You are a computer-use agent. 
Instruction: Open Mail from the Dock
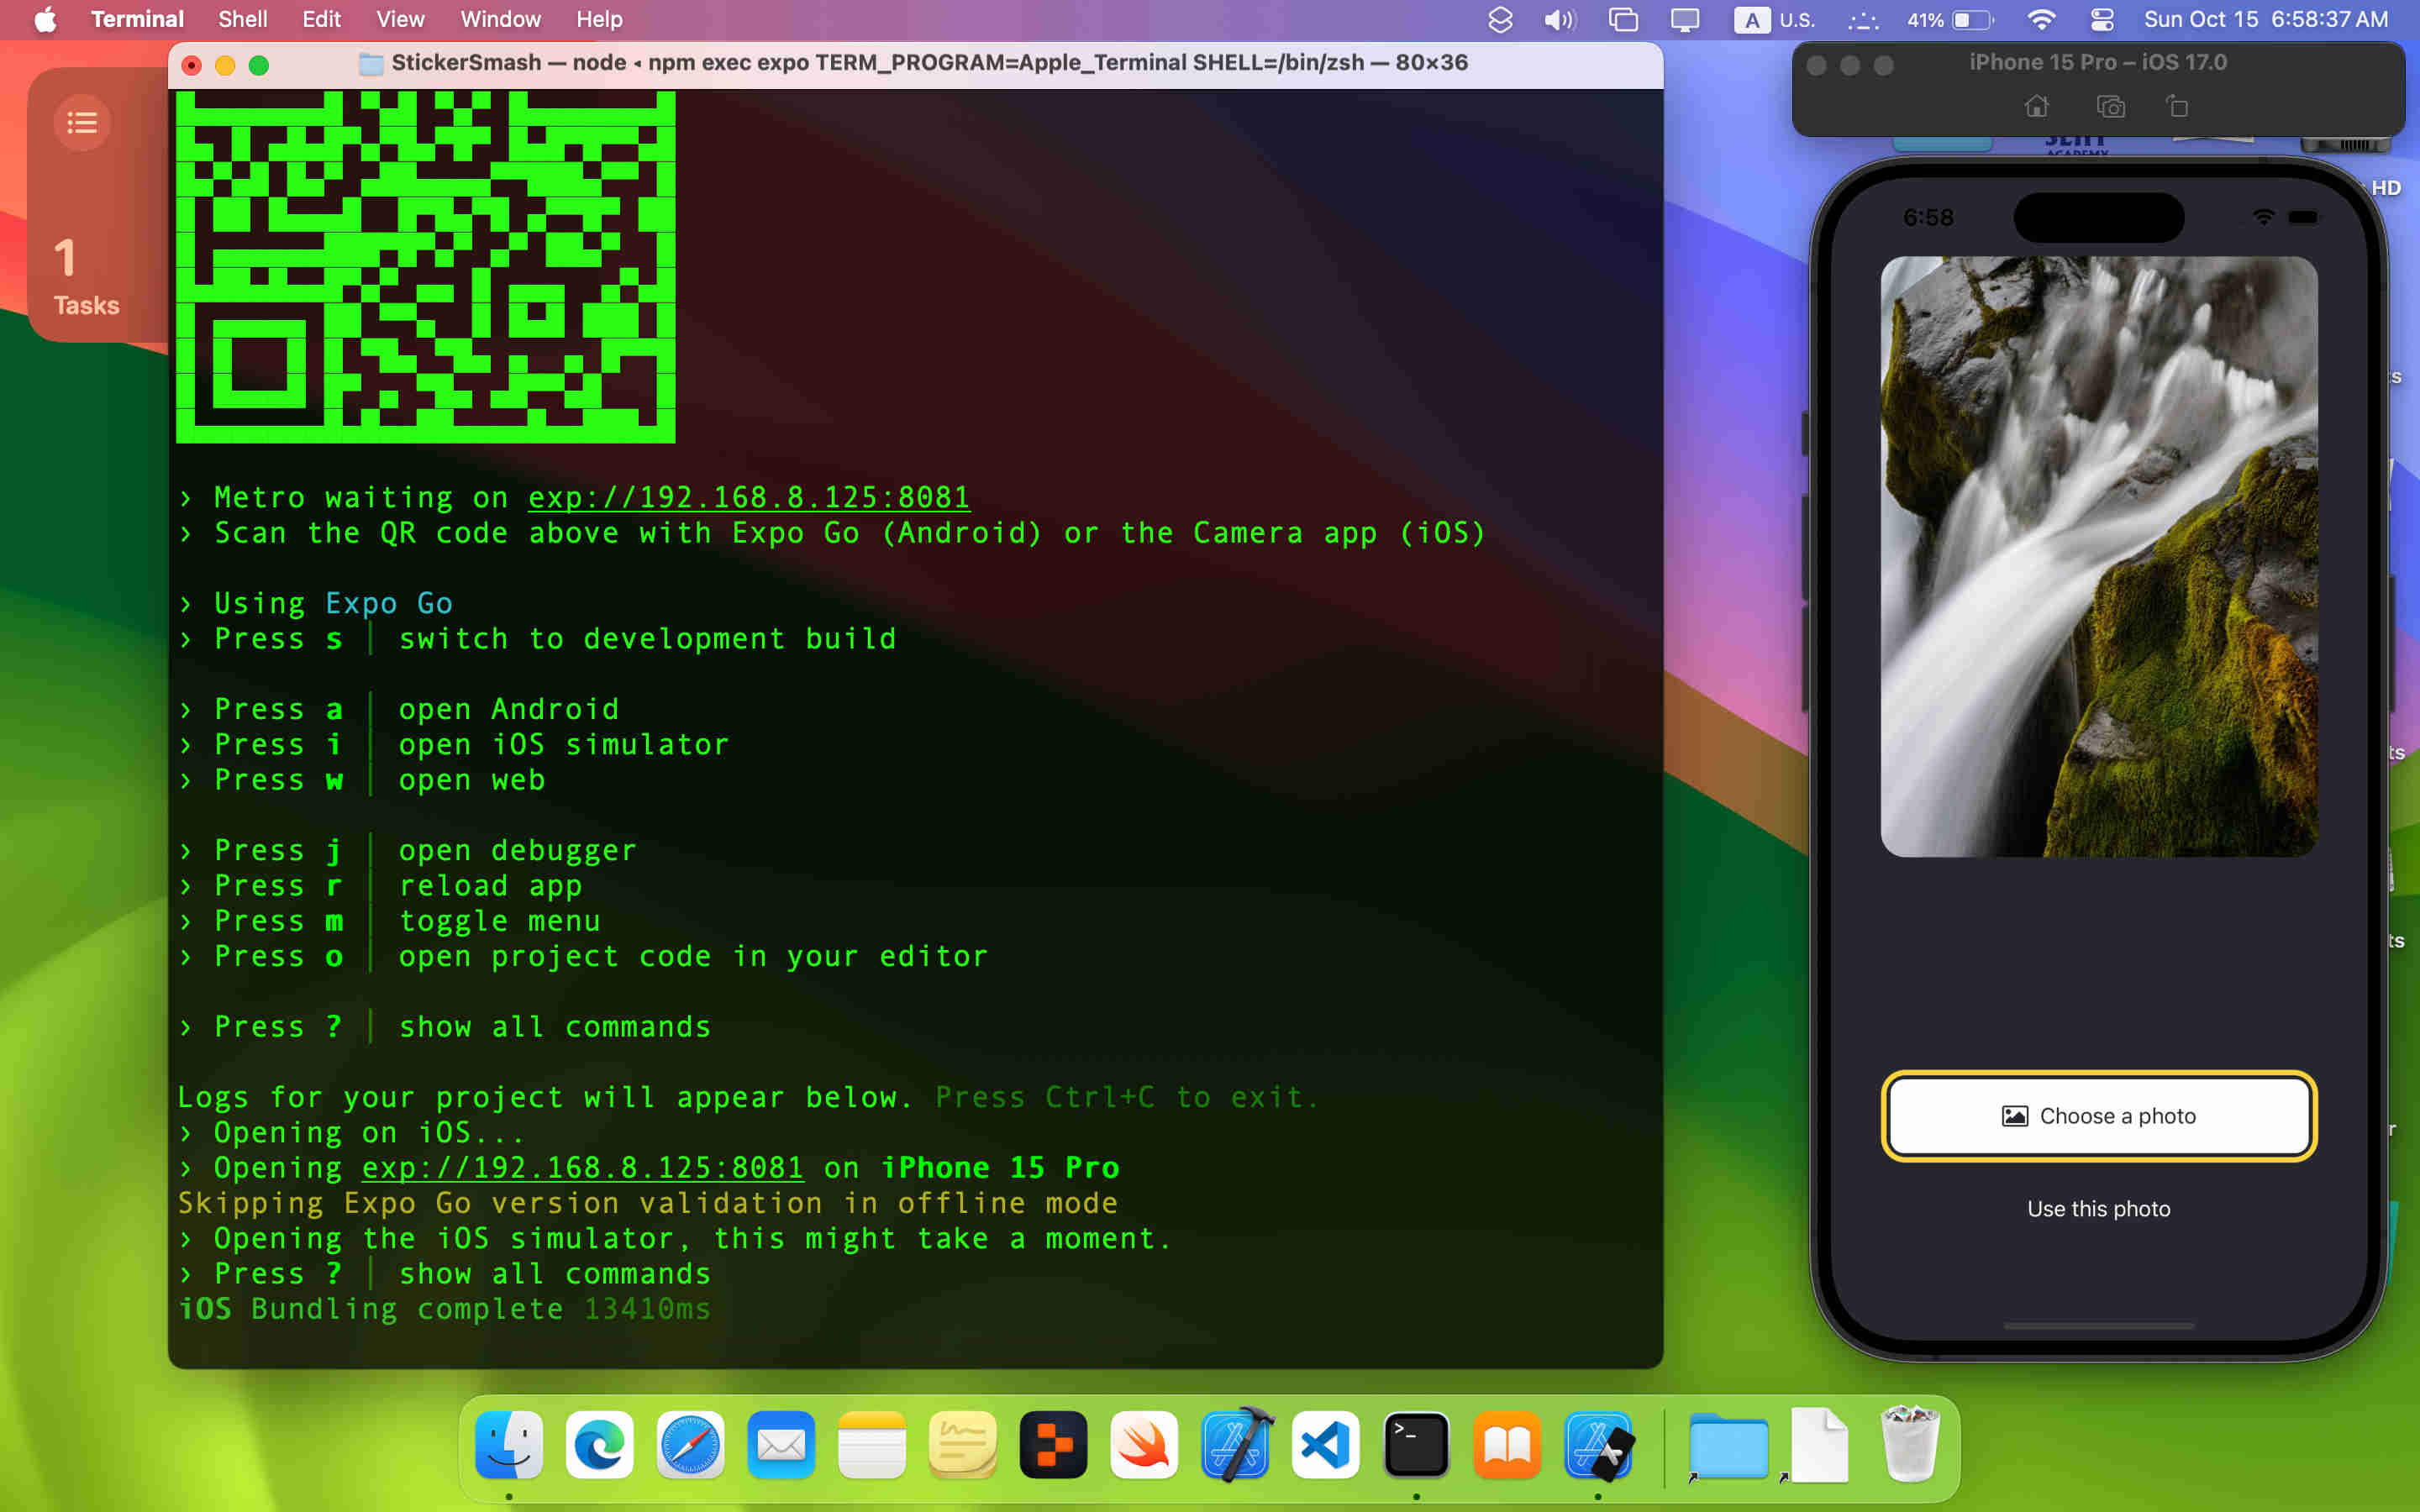[781, 1445]
